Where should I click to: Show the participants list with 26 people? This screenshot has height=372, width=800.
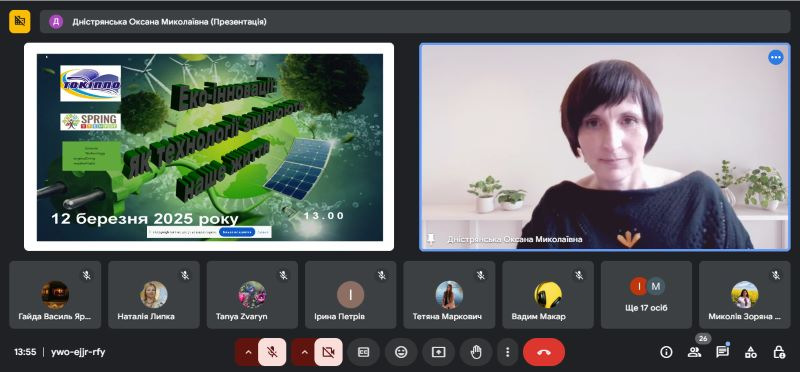694,352
